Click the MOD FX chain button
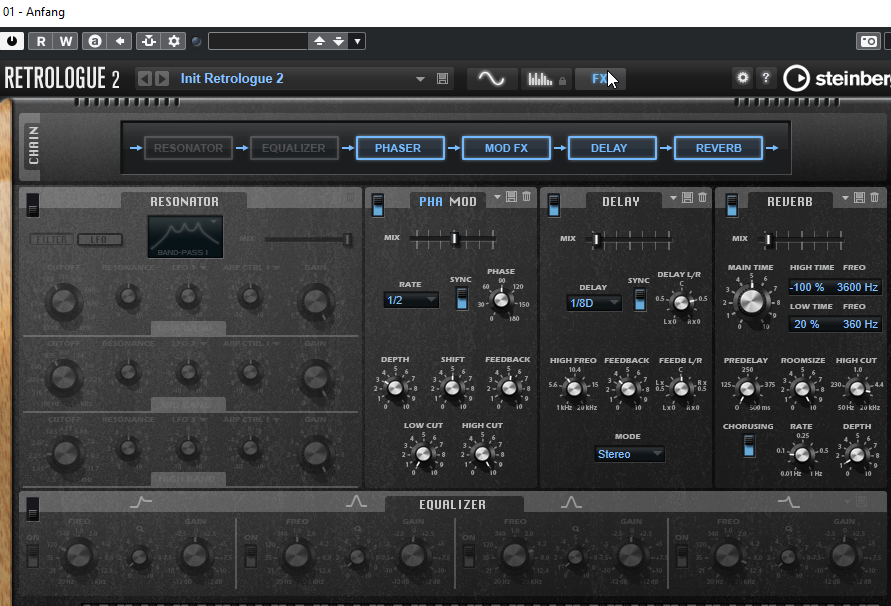Screen dimensions: 891x606 (x=506, y=148)
